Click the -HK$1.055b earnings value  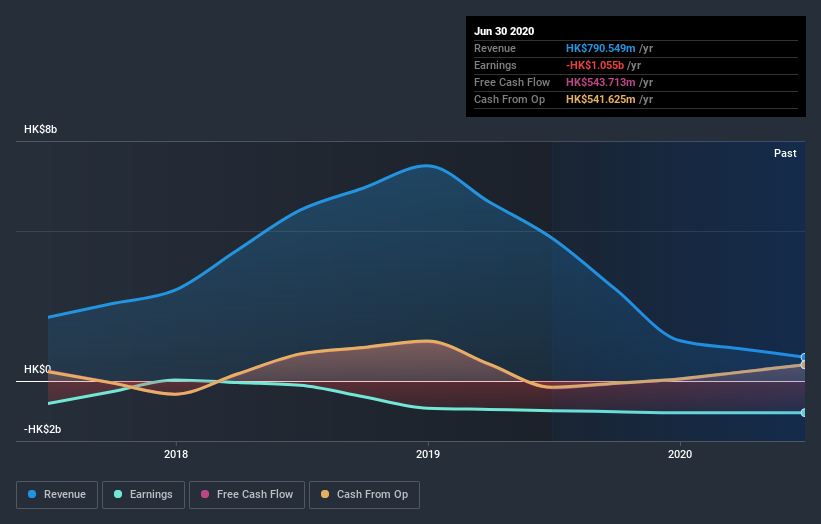coord(595,65)
